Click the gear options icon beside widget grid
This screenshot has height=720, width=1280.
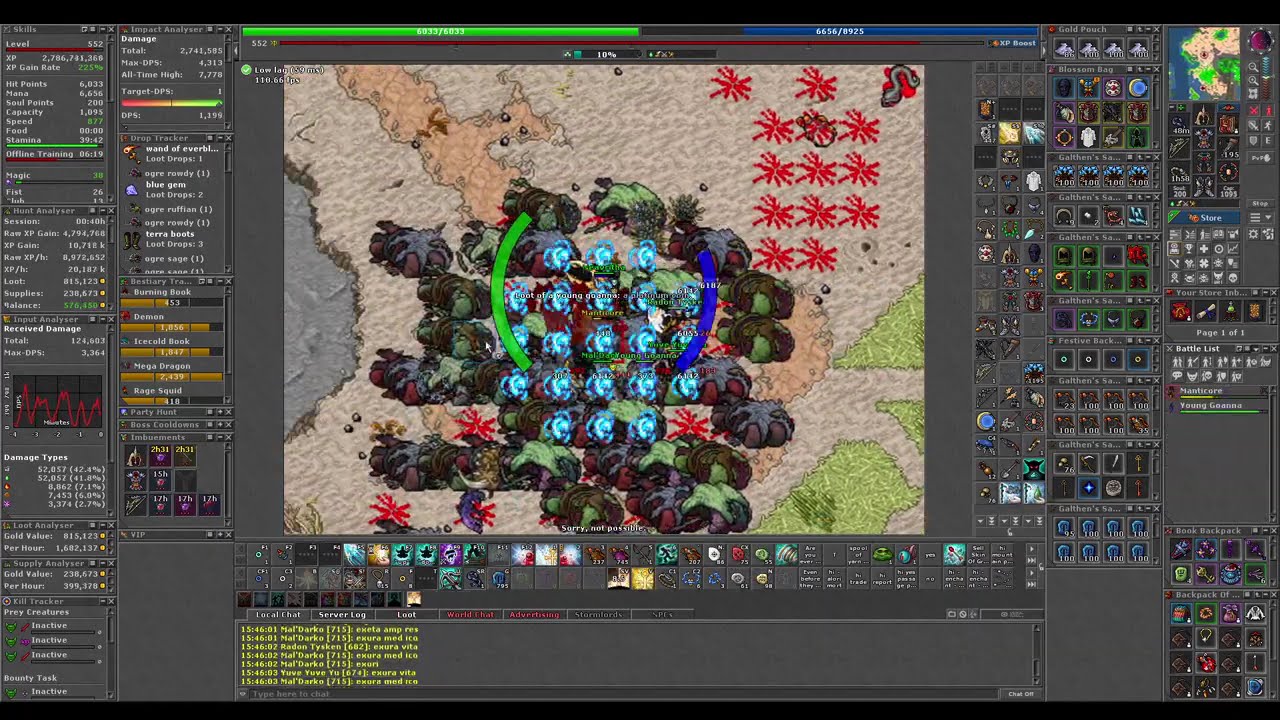(1253, 234)
